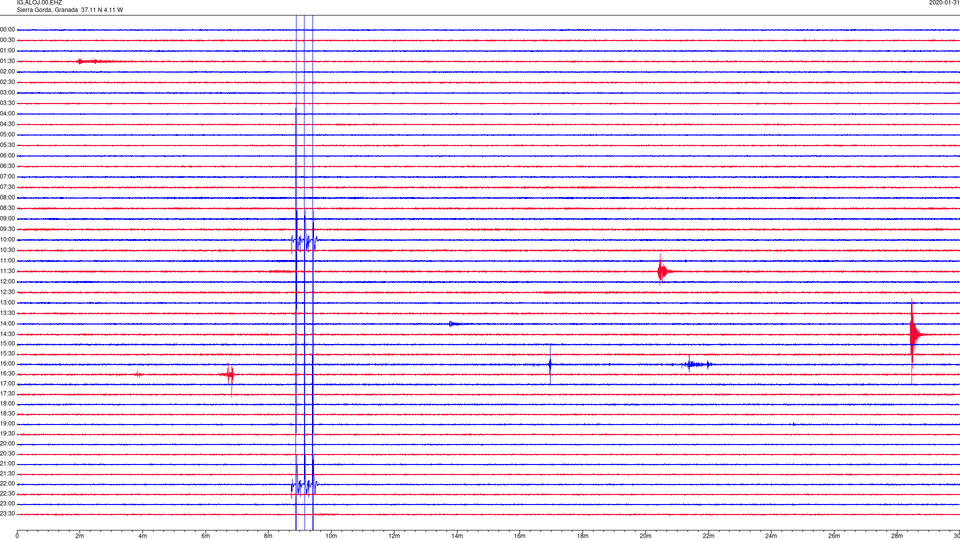960x540 pixels.
Task: Click the 20m tick label on the time axis
Action: click(x=645, y=536)
